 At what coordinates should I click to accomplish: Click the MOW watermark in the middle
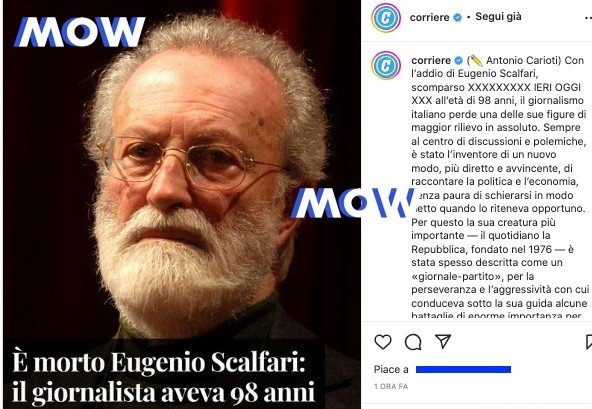click(352, 203)
